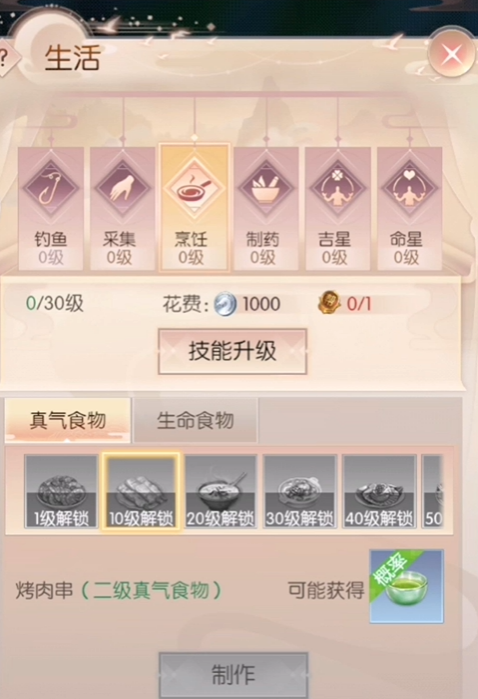Viewport: 478px width, 699px height.
Task: Close the 生活 panel
Action: pyautogui.click(x=451, y=55)
